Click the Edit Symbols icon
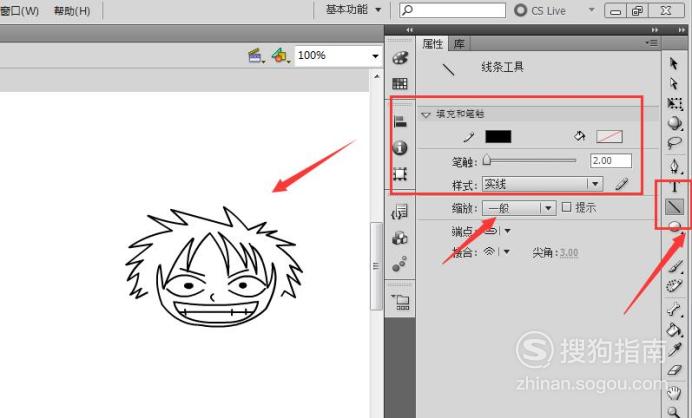 [x=280, y=56]
